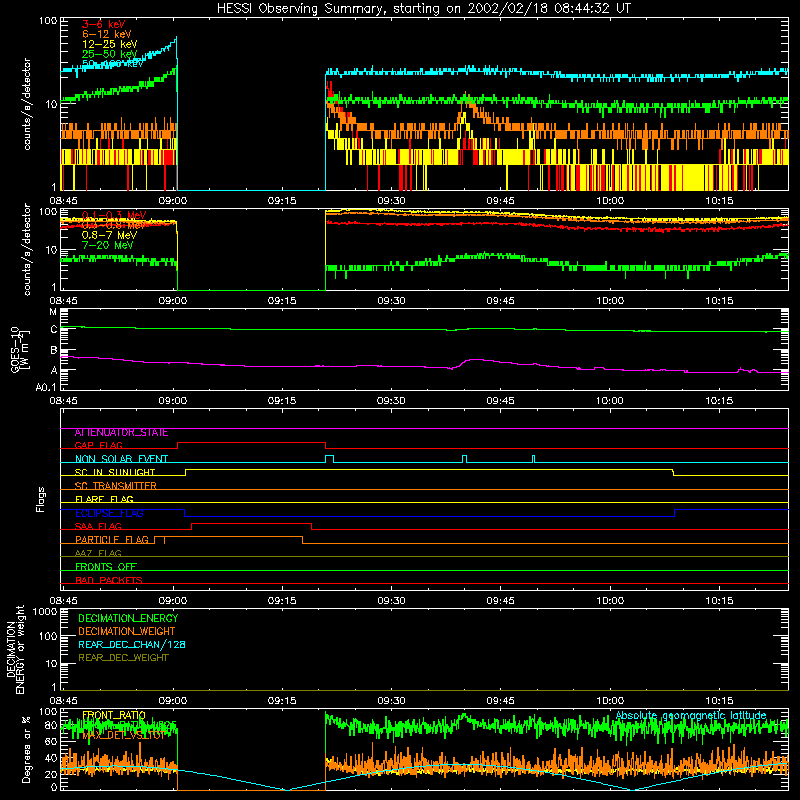Select the orange MAX_DET_VS_TOT legend label

123,736
